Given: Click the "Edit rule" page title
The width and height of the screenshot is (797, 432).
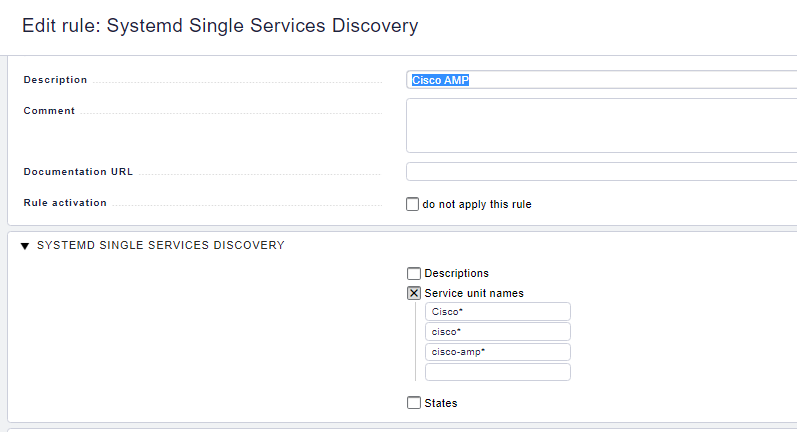Looking at the screenshot, I should coord(220,26).
